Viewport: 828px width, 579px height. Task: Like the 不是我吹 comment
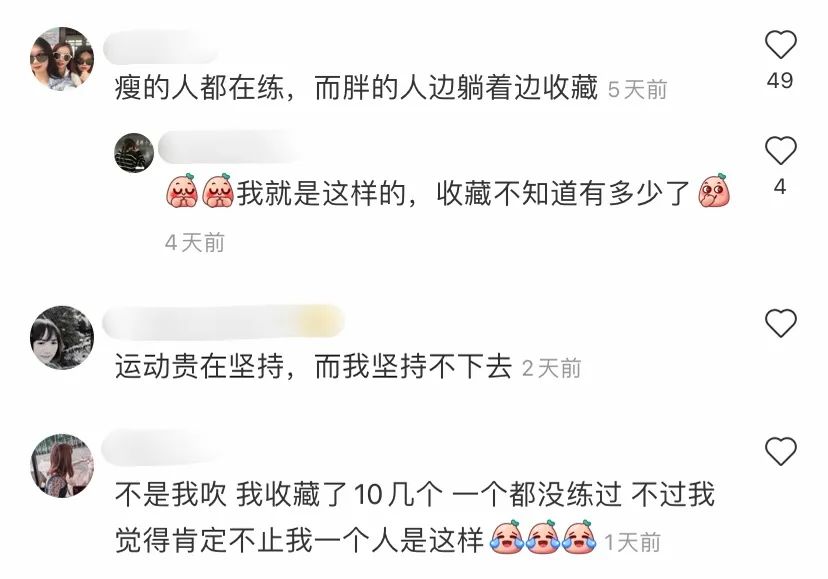click(x=780, y=451)
